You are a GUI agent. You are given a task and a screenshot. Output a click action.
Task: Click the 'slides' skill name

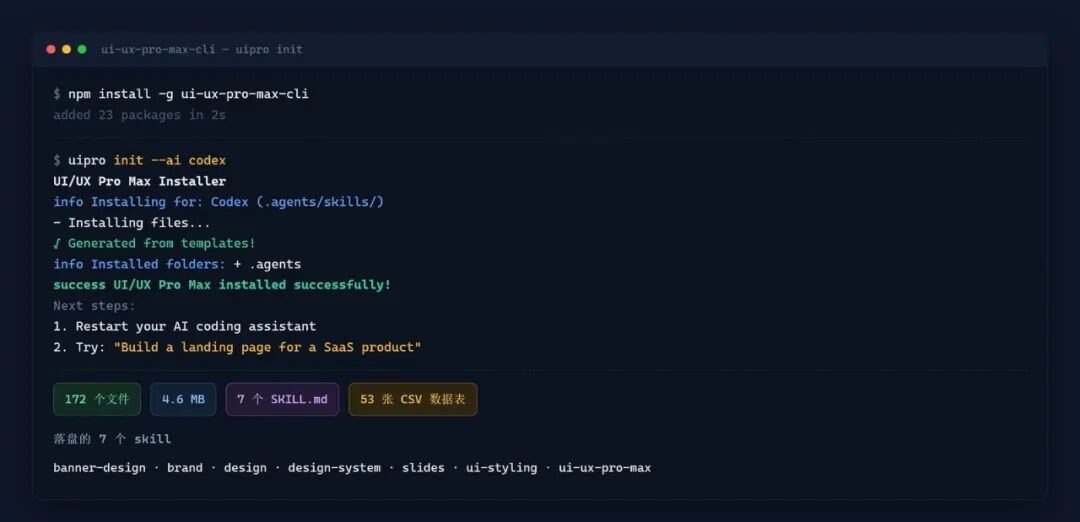[x=424, y=468]
